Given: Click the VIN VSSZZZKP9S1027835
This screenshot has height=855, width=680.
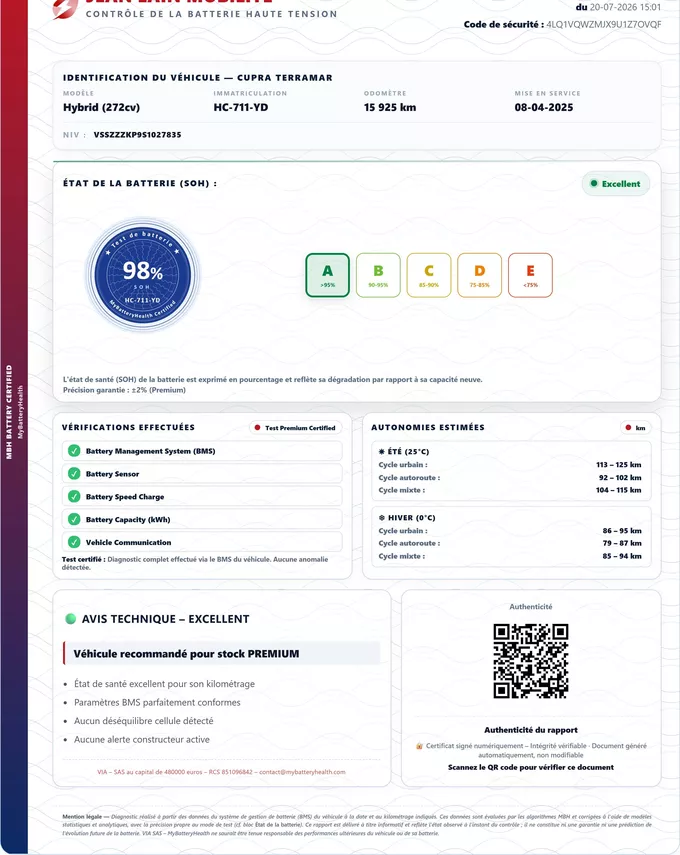Looking at the screenshot, I should pos(137,135).
